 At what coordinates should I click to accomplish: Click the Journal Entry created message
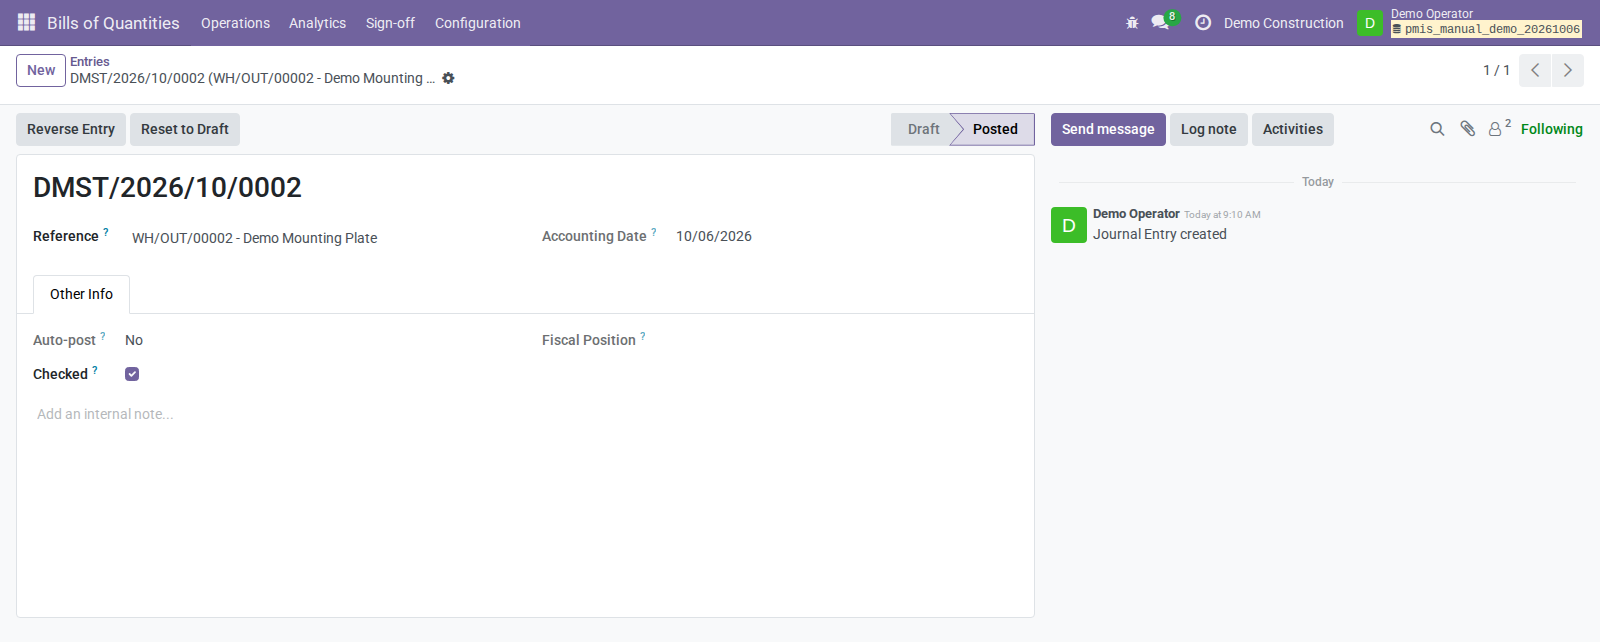[x=1160, y=234]
